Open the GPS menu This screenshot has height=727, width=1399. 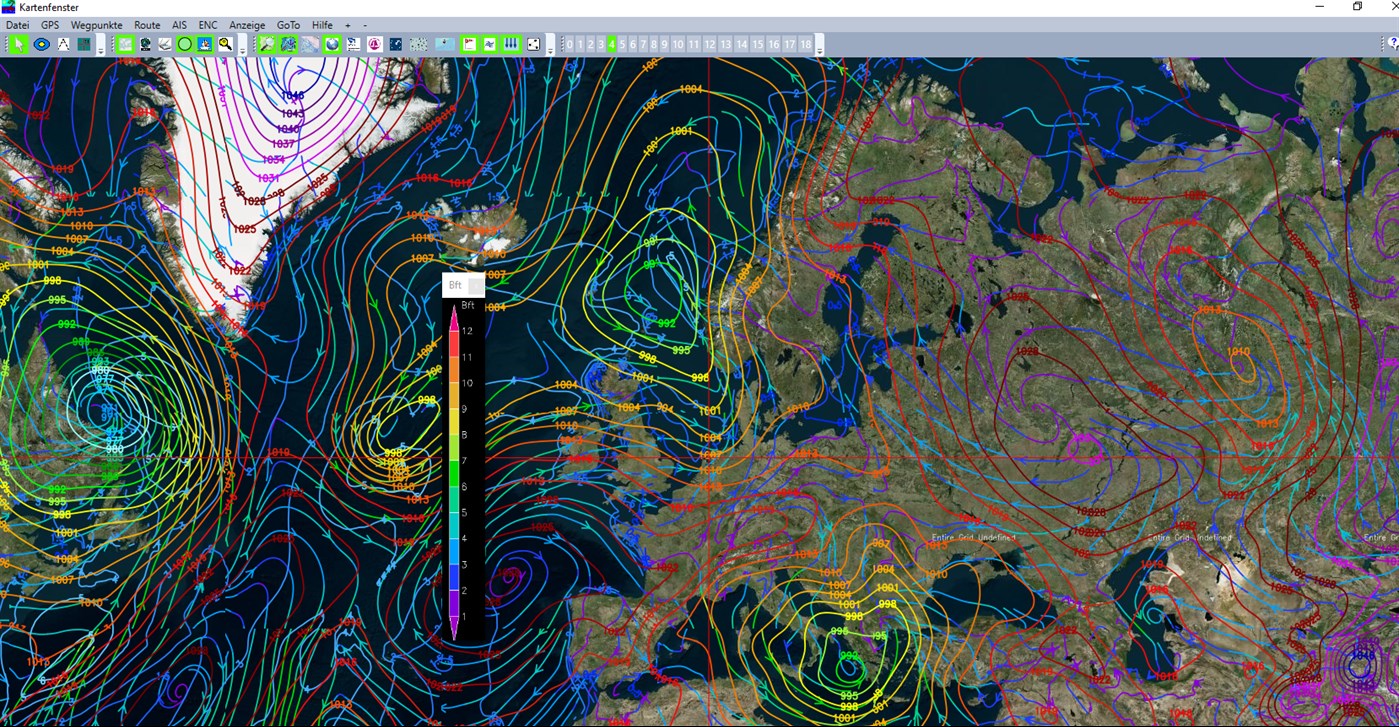(x=50, y=24)
